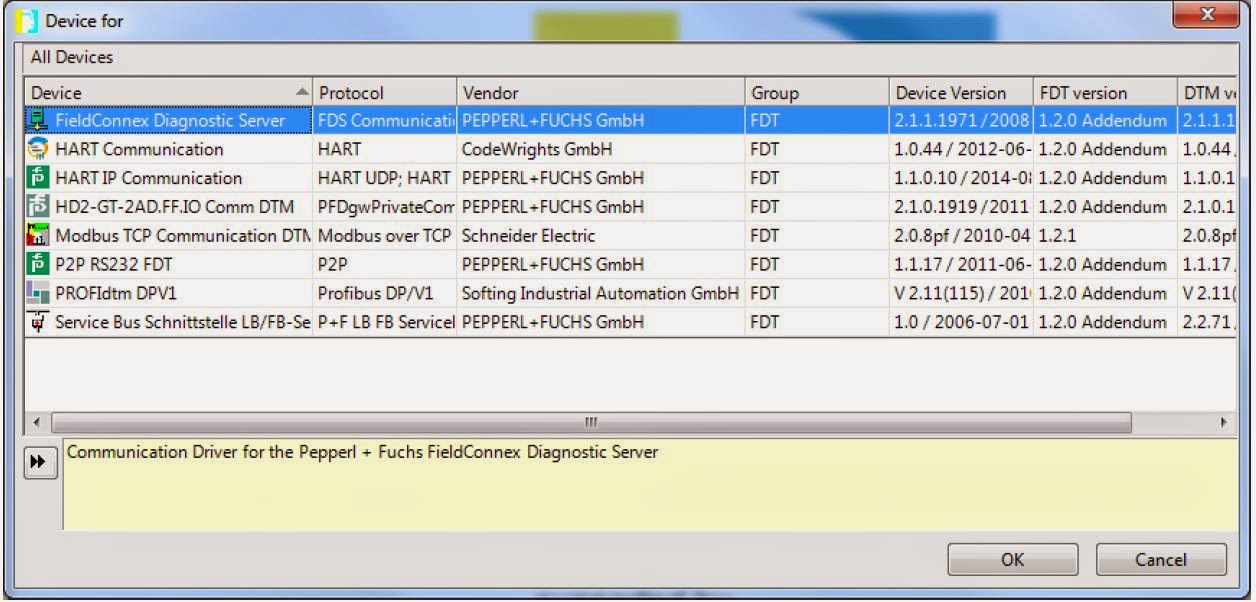Click device version 1.1.17 / 2011-06 cell

[961, 265]
